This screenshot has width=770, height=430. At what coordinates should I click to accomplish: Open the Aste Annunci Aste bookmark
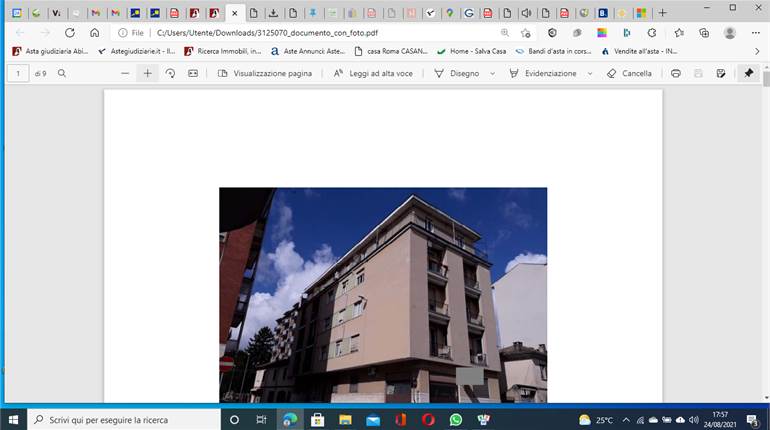[308, 51]
